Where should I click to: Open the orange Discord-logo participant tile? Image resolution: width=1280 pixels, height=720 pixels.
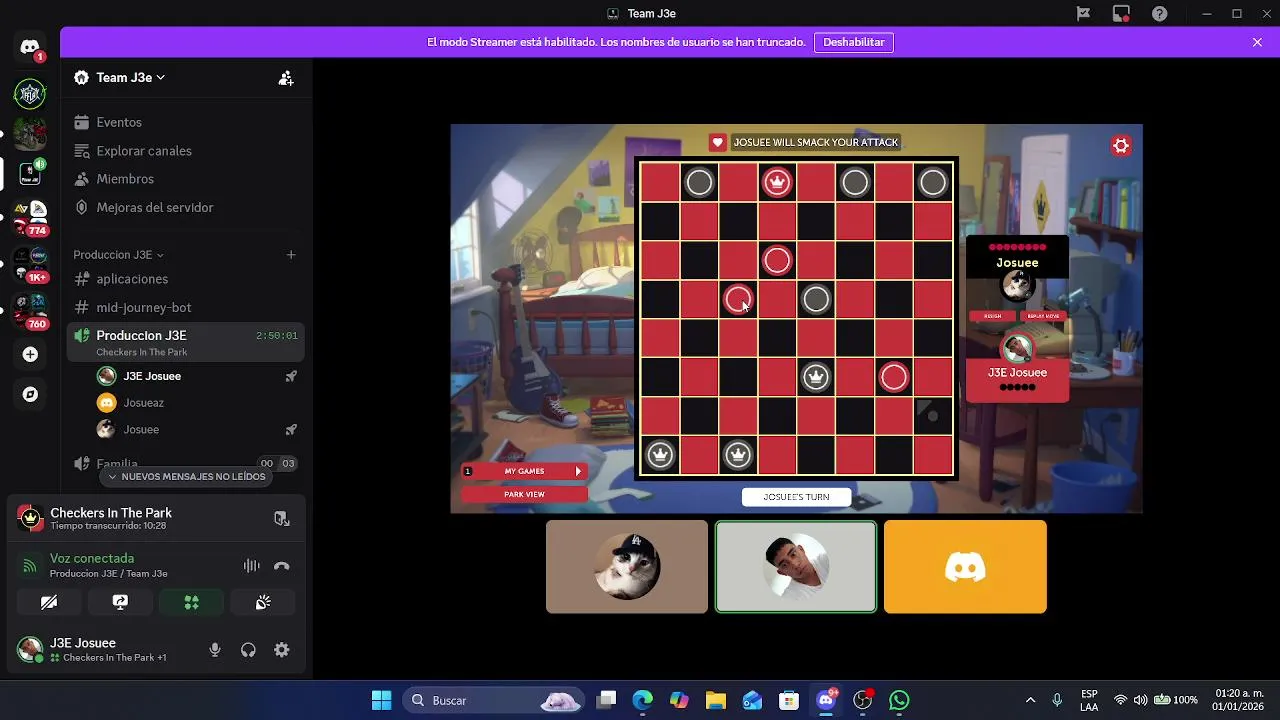click(965, 567)
